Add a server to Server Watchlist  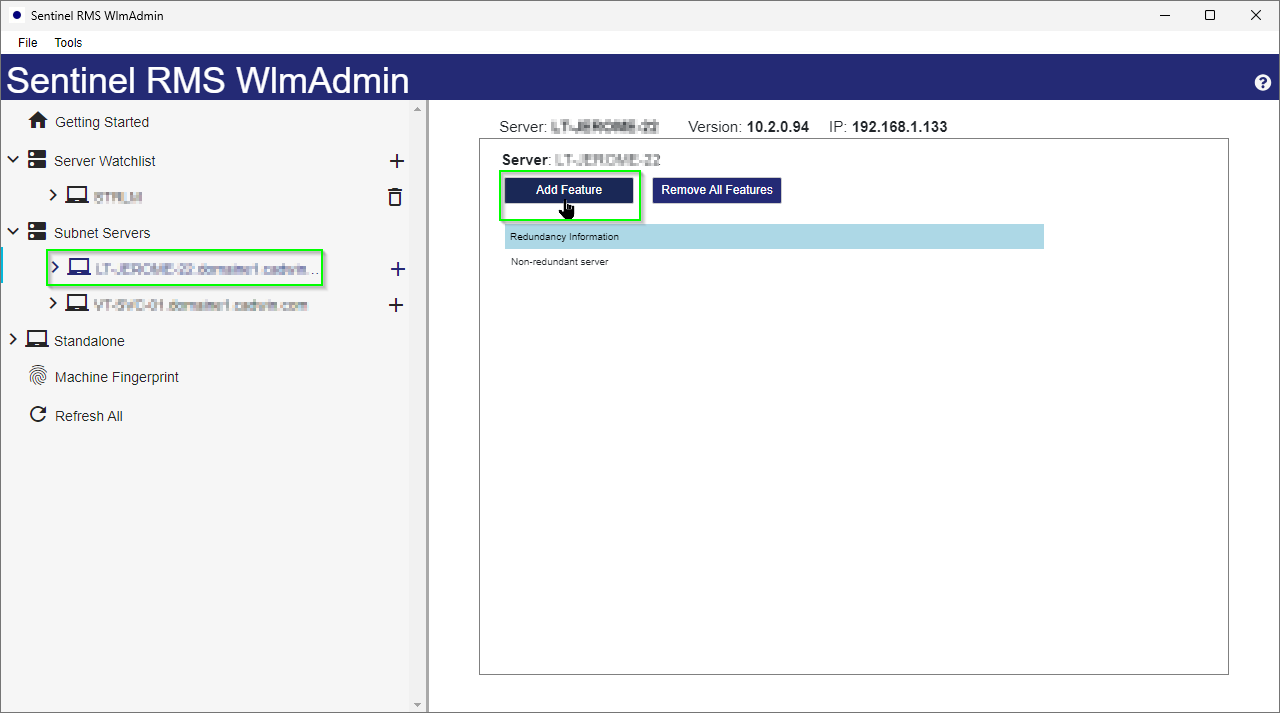point(396,161)
